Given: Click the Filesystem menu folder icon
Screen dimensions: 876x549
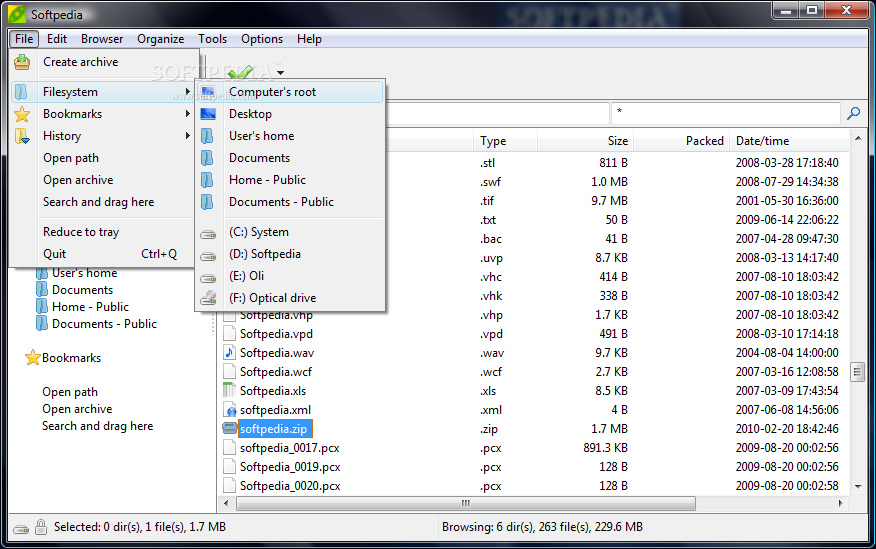Looking at the screenshot, I should [21, 92].
